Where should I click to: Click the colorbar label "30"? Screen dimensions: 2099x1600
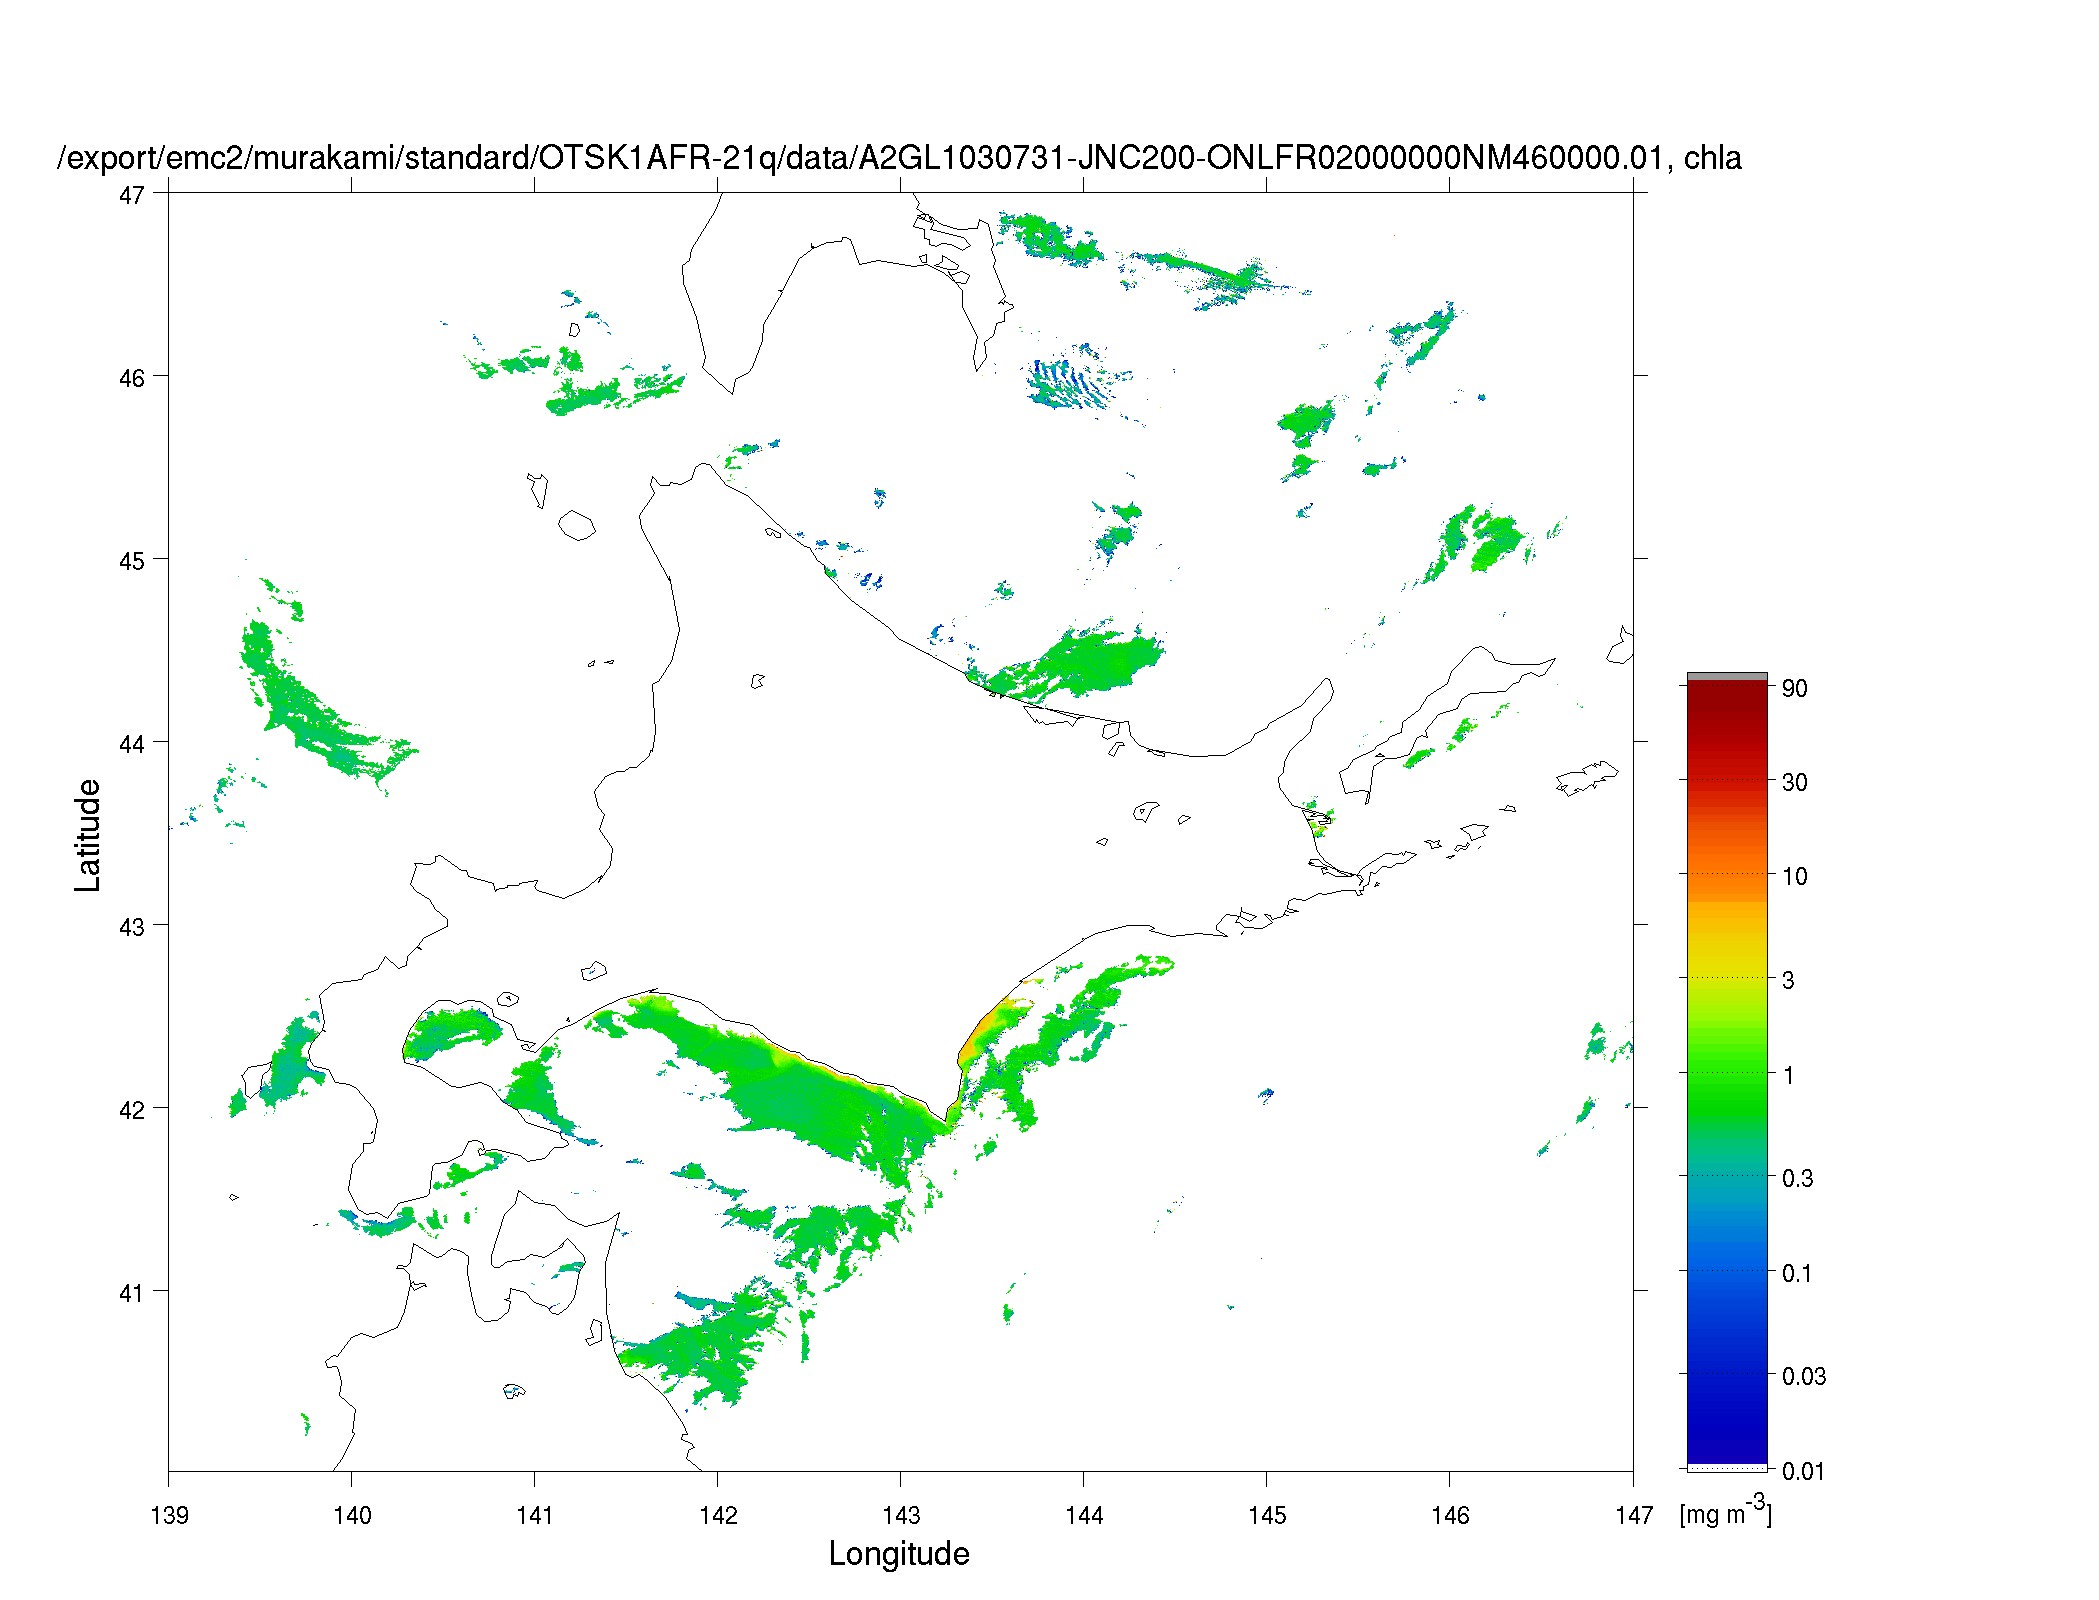coord(1795,782)
